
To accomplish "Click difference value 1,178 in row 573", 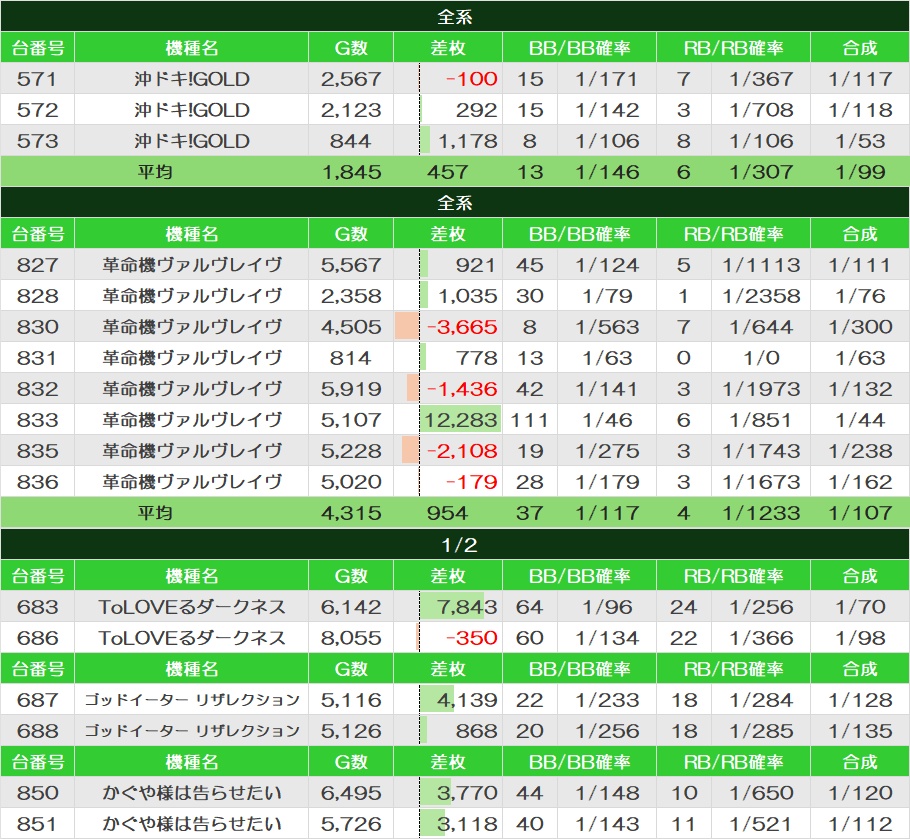I will [468, 140].
